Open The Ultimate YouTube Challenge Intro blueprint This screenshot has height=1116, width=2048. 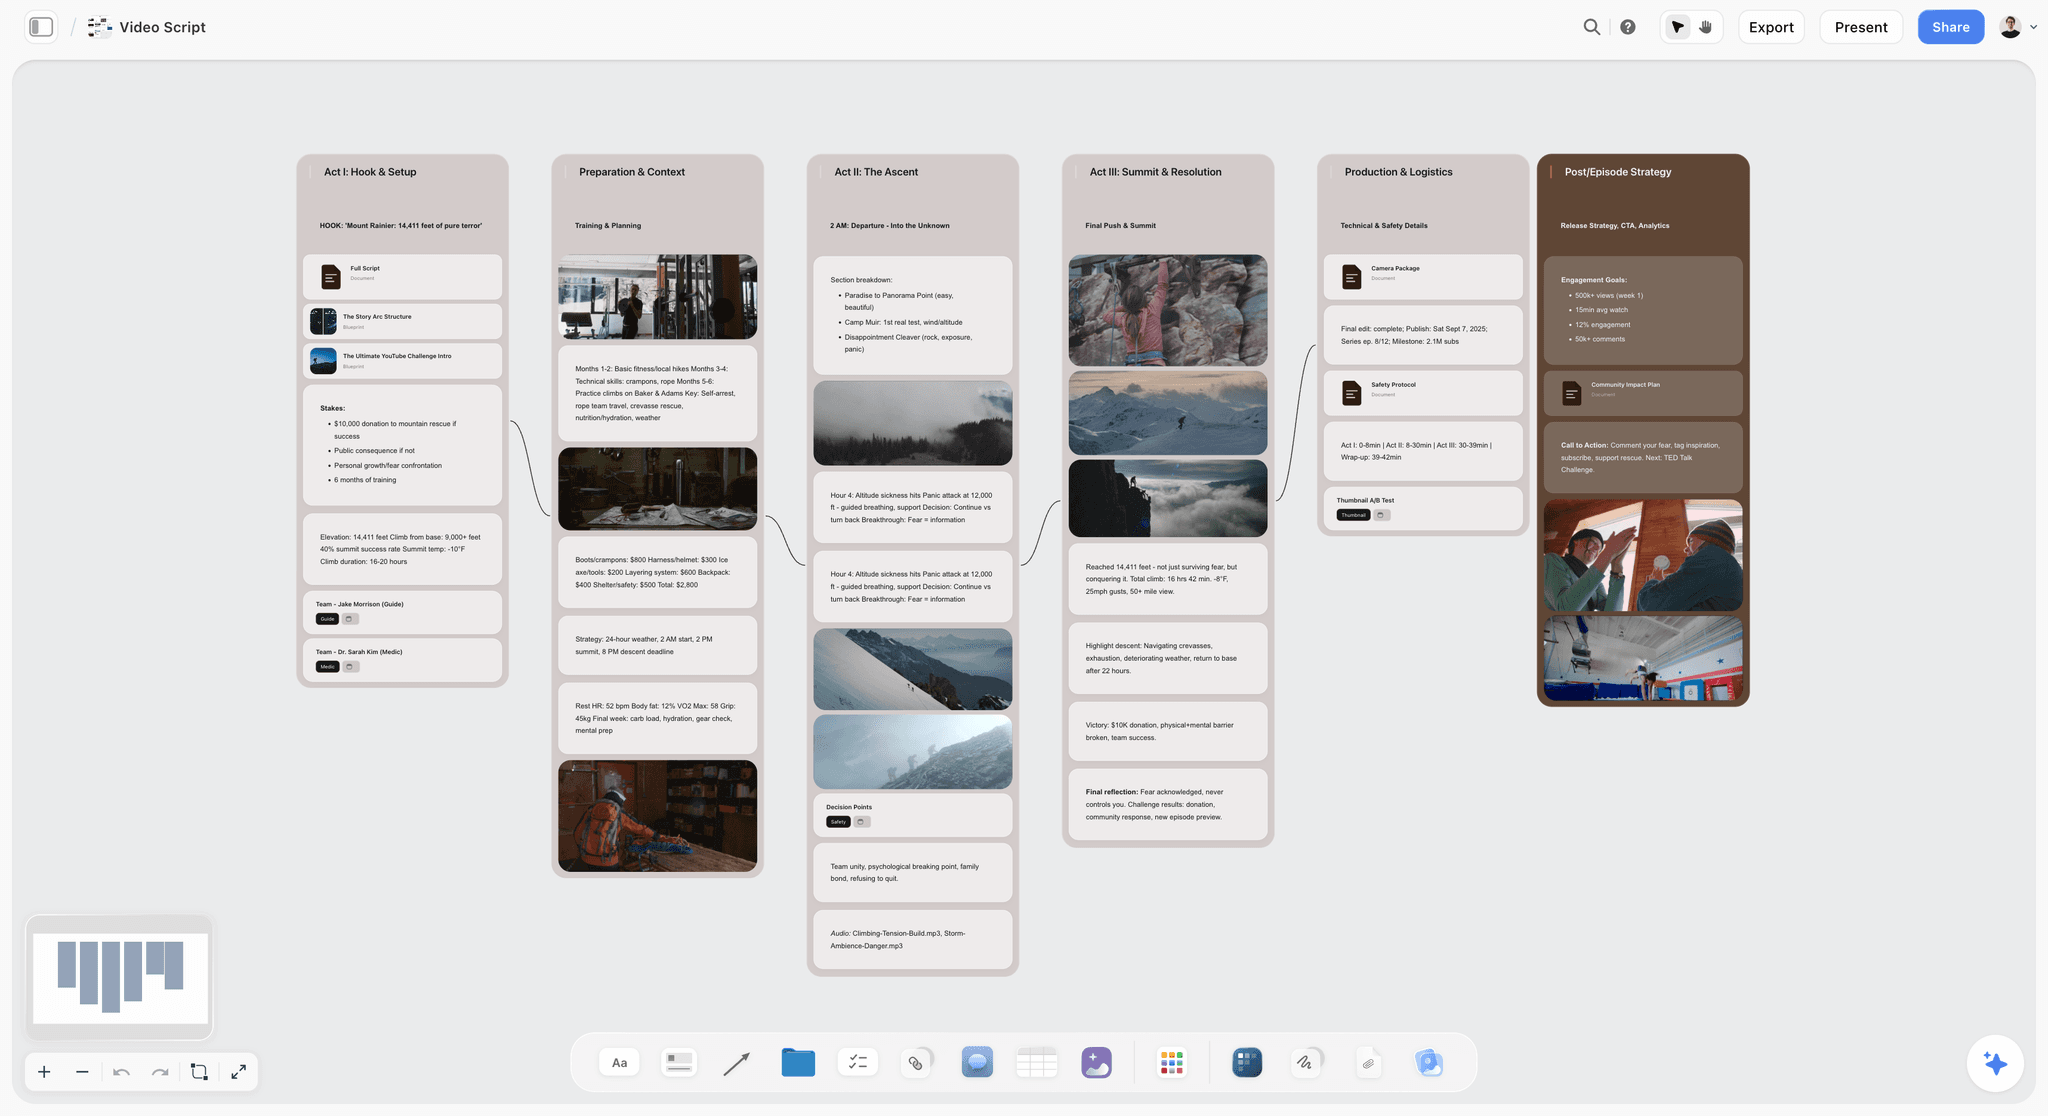(402, 360)
